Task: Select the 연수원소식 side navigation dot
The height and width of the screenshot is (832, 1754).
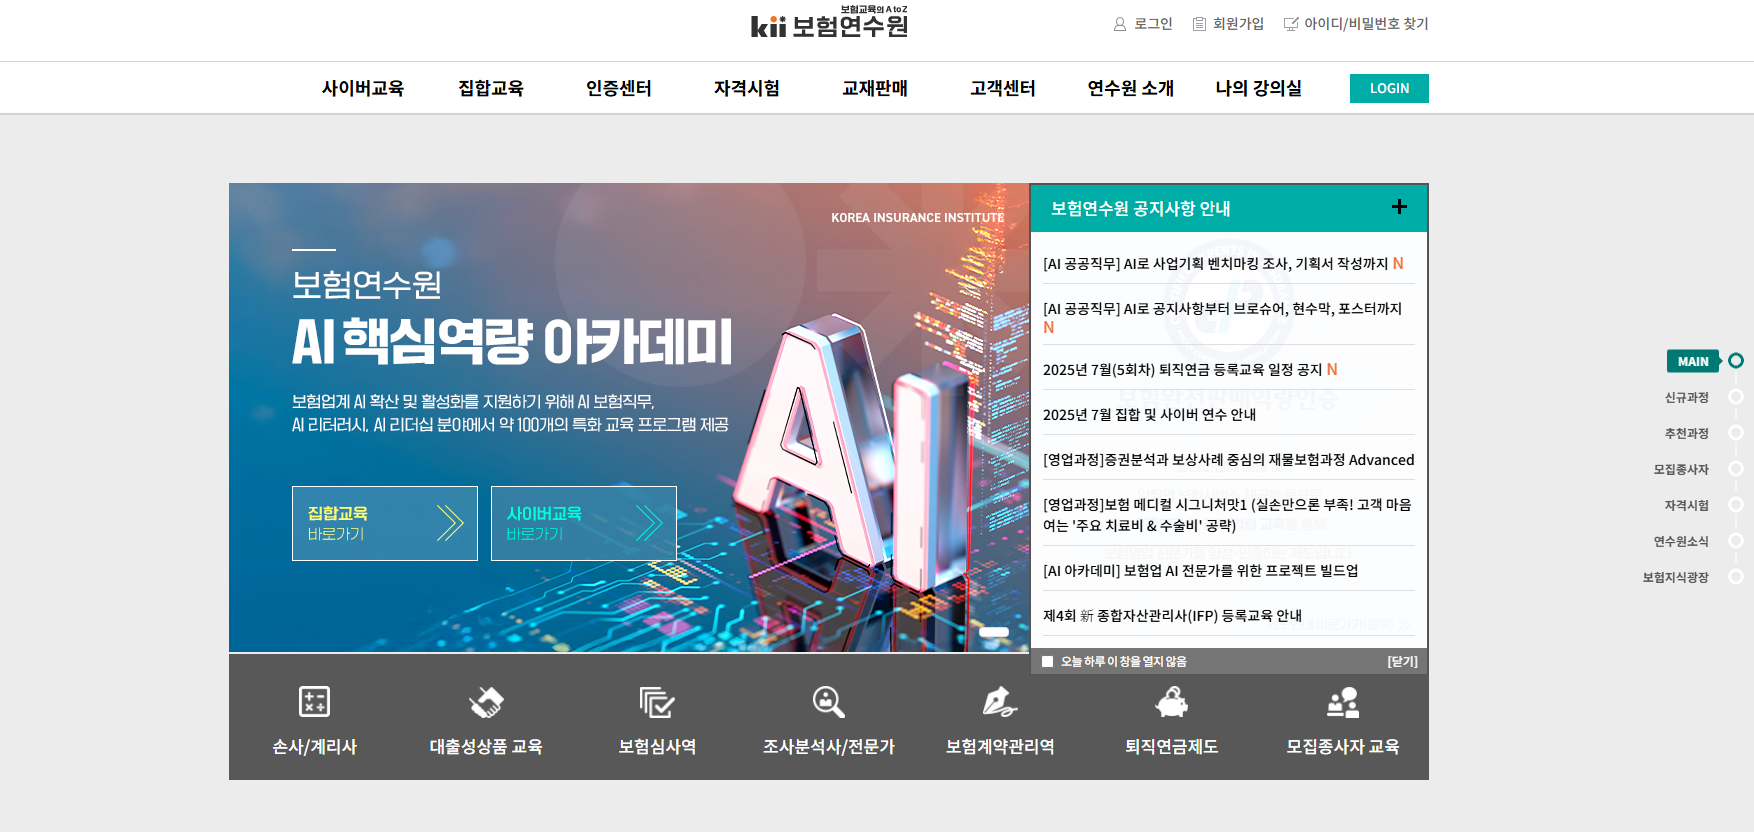Action: tap(1736, 541)
